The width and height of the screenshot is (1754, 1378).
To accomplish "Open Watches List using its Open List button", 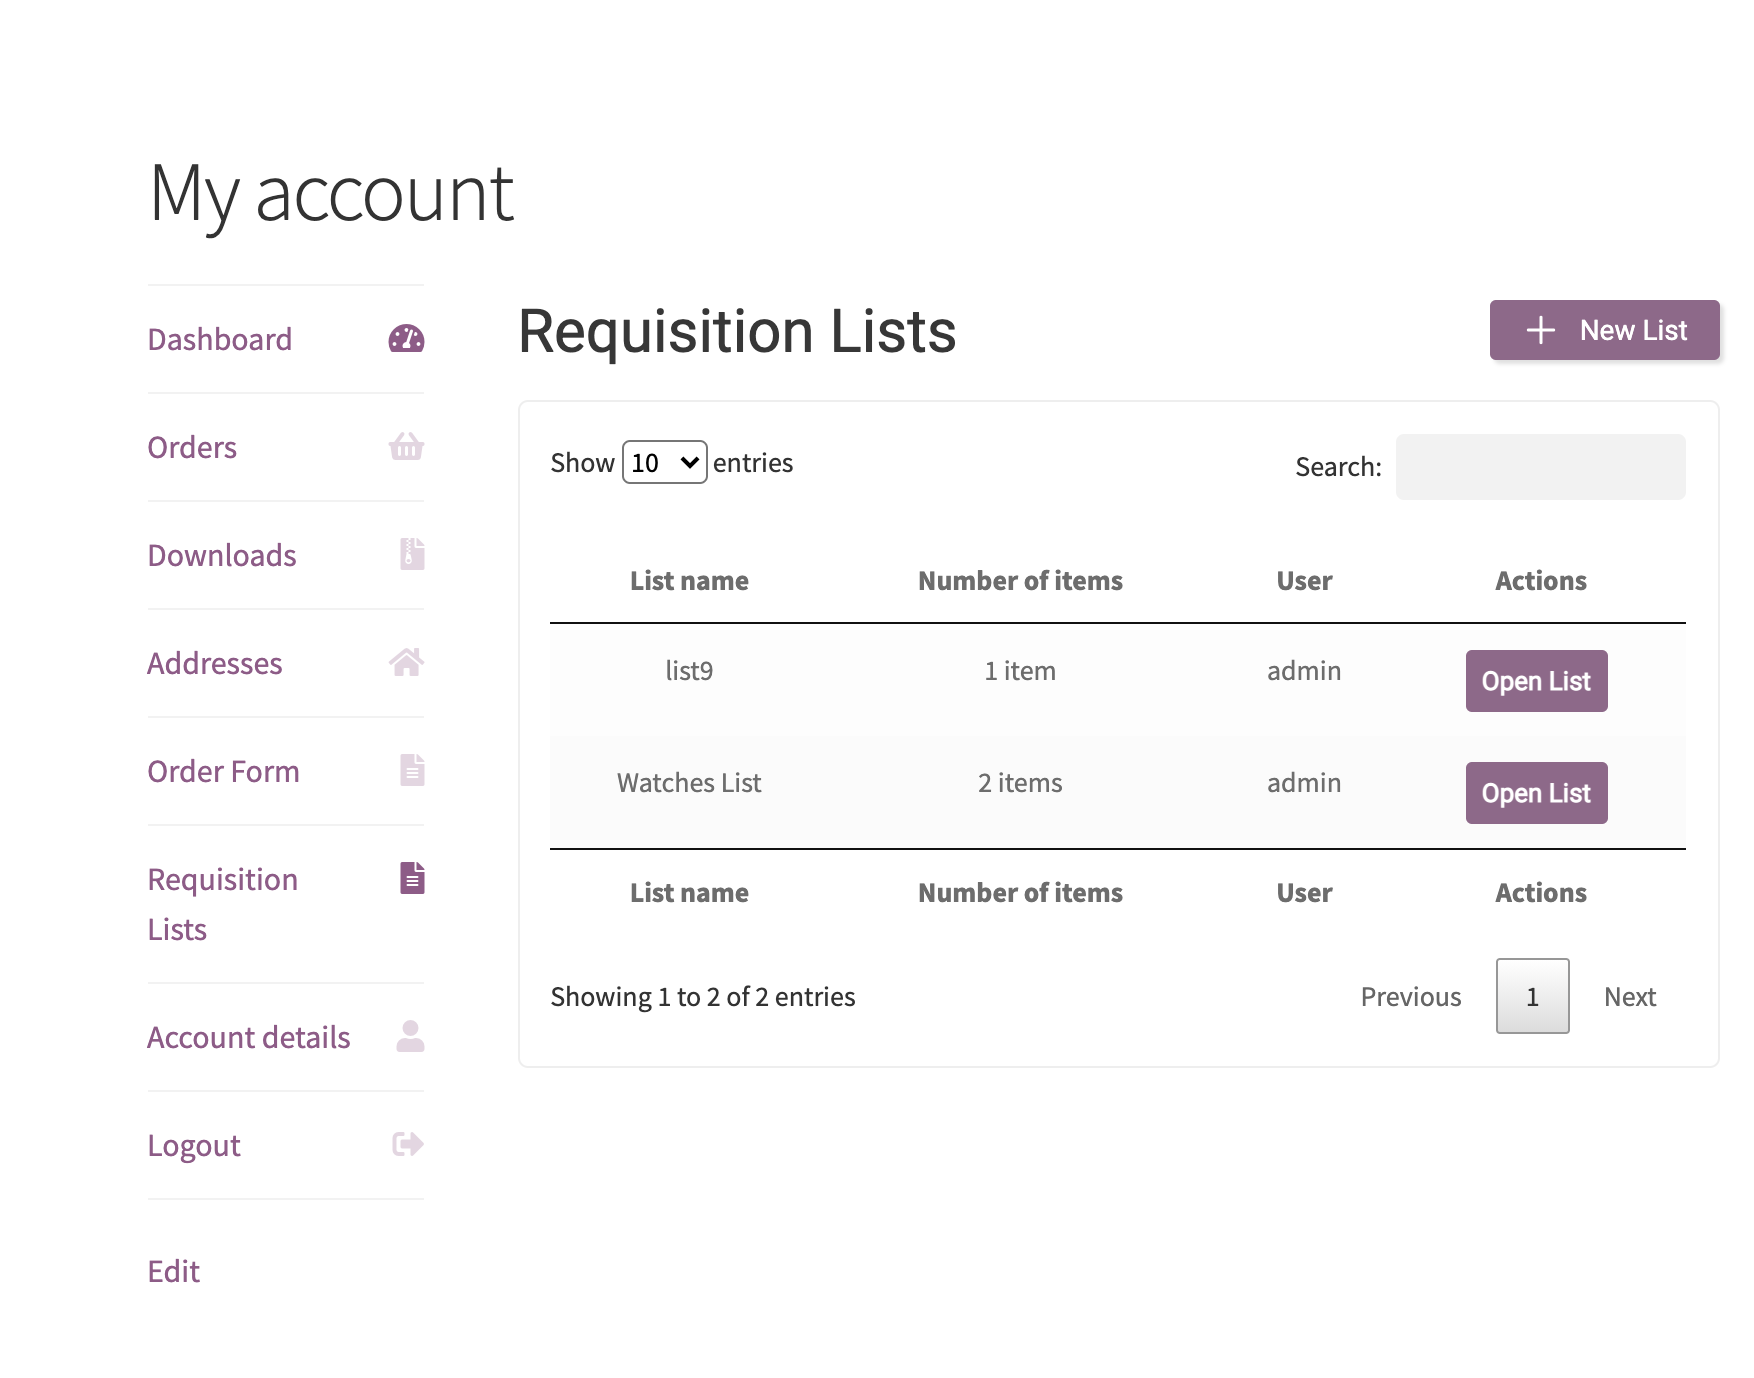I will 1536,792.
